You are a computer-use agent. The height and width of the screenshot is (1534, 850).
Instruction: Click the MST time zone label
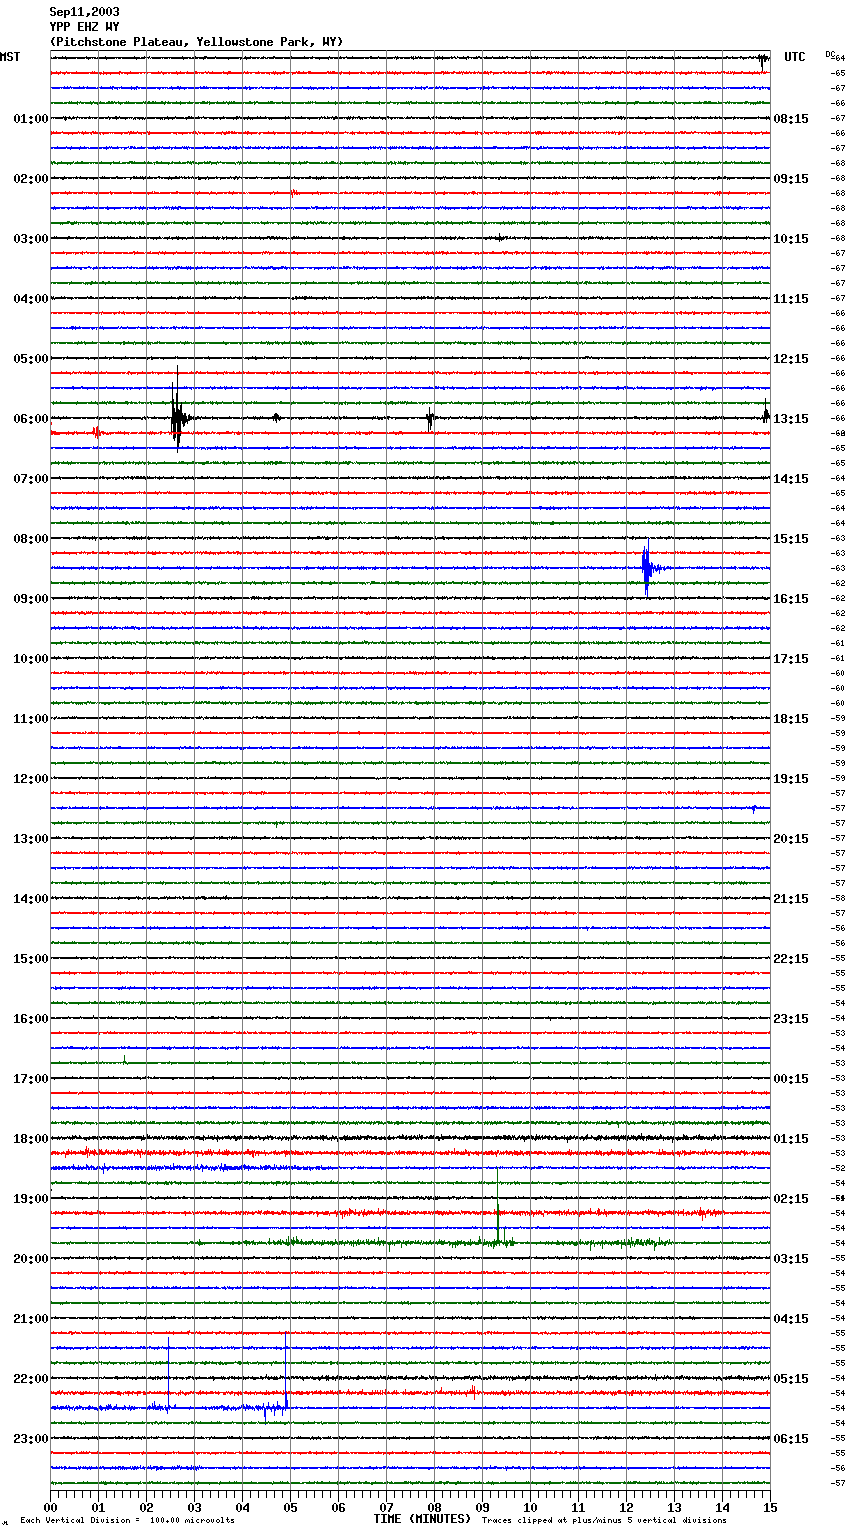tap(10, 57)
